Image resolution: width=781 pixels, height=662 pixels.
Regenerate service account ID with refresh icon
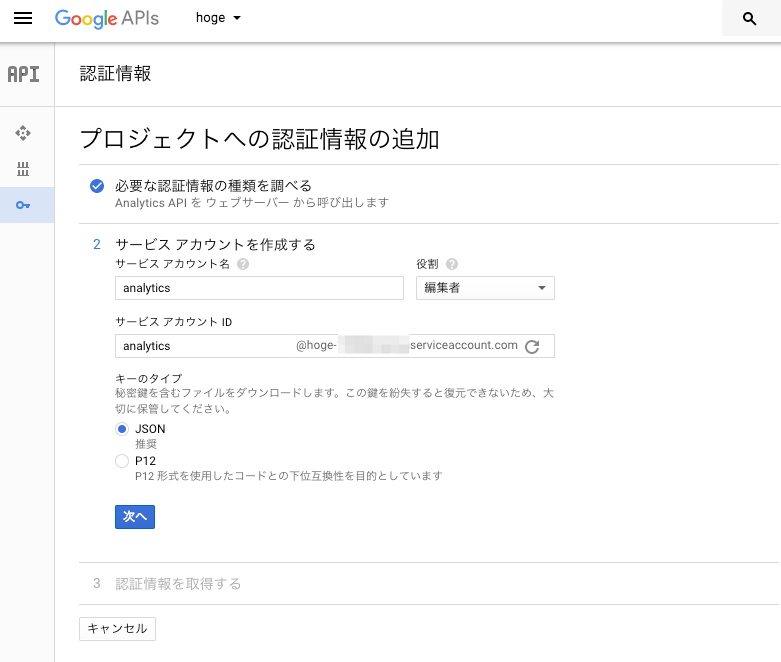coord(532,346)
